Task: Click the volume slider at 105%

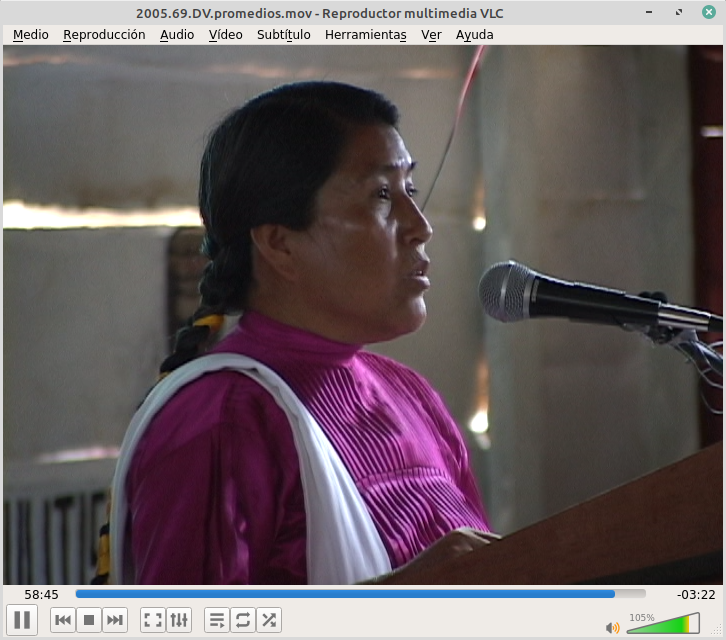Action: (x=663, y=623)
